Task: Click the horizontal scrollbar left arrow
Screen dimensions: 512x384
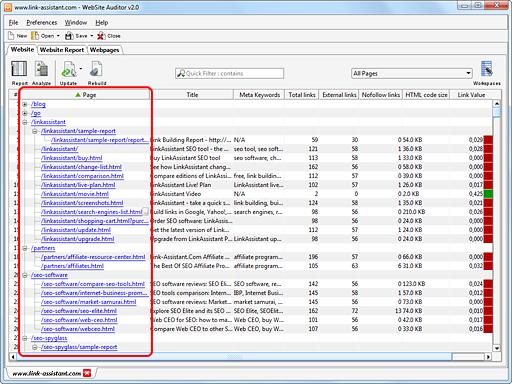Action: [13, 357]
